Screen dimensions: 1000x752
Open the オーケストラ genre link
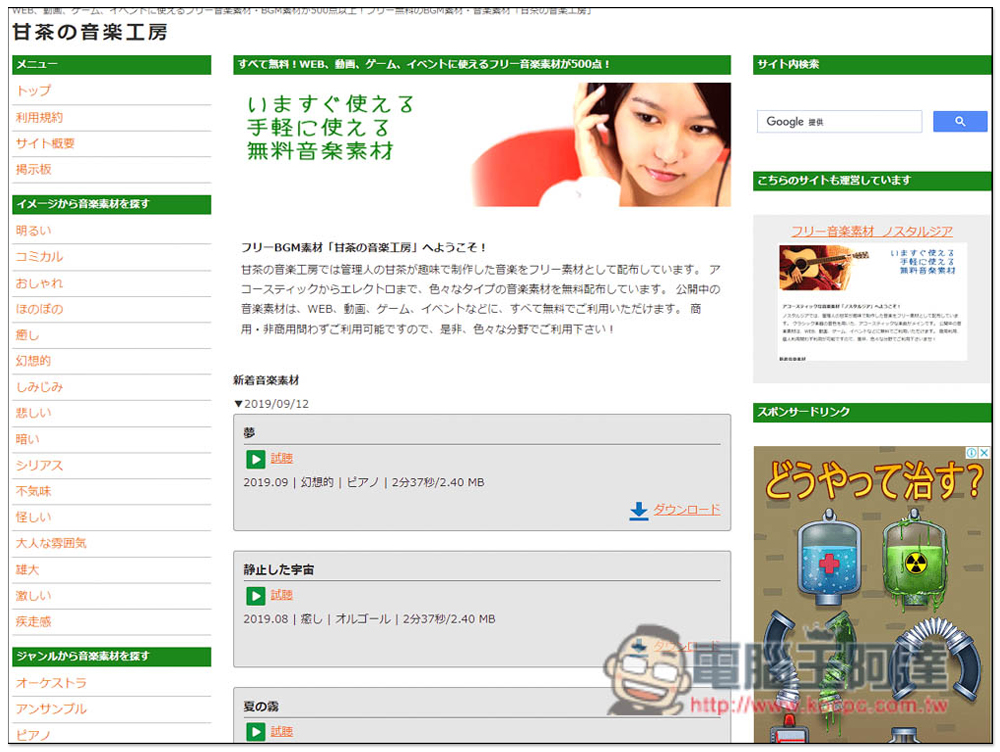tap(51, 682)
